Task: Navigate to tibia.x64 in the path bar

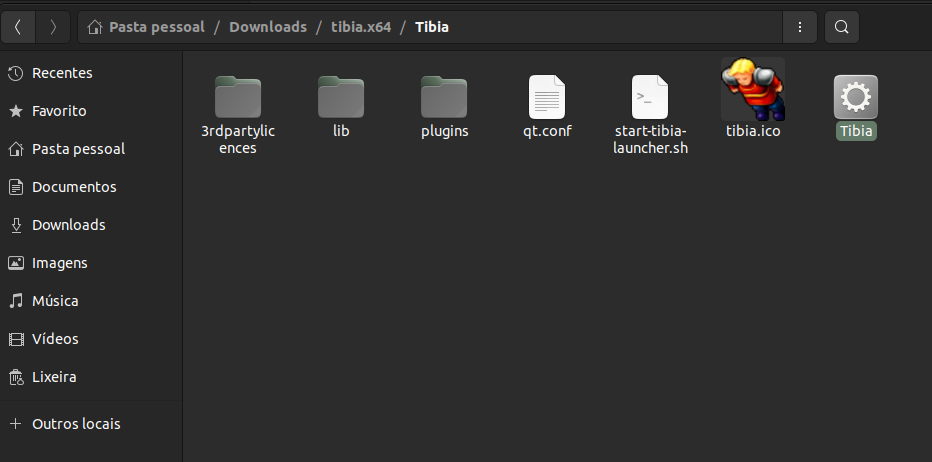Action: tap(361, 27)
